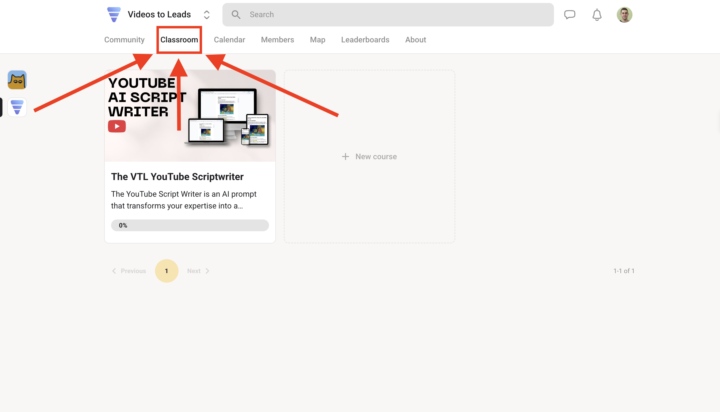Open the Members tab
The height and width of the screenshot is (412, 720).
pyautogui.click(x=277, y=40)
